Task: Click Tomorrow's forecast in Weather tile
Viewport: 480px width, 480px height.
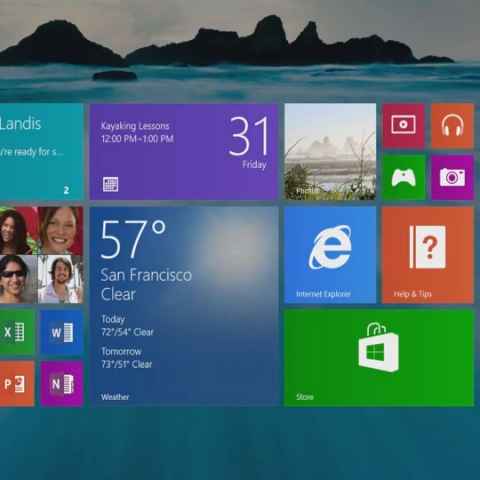Action: (x=126, y=358)
